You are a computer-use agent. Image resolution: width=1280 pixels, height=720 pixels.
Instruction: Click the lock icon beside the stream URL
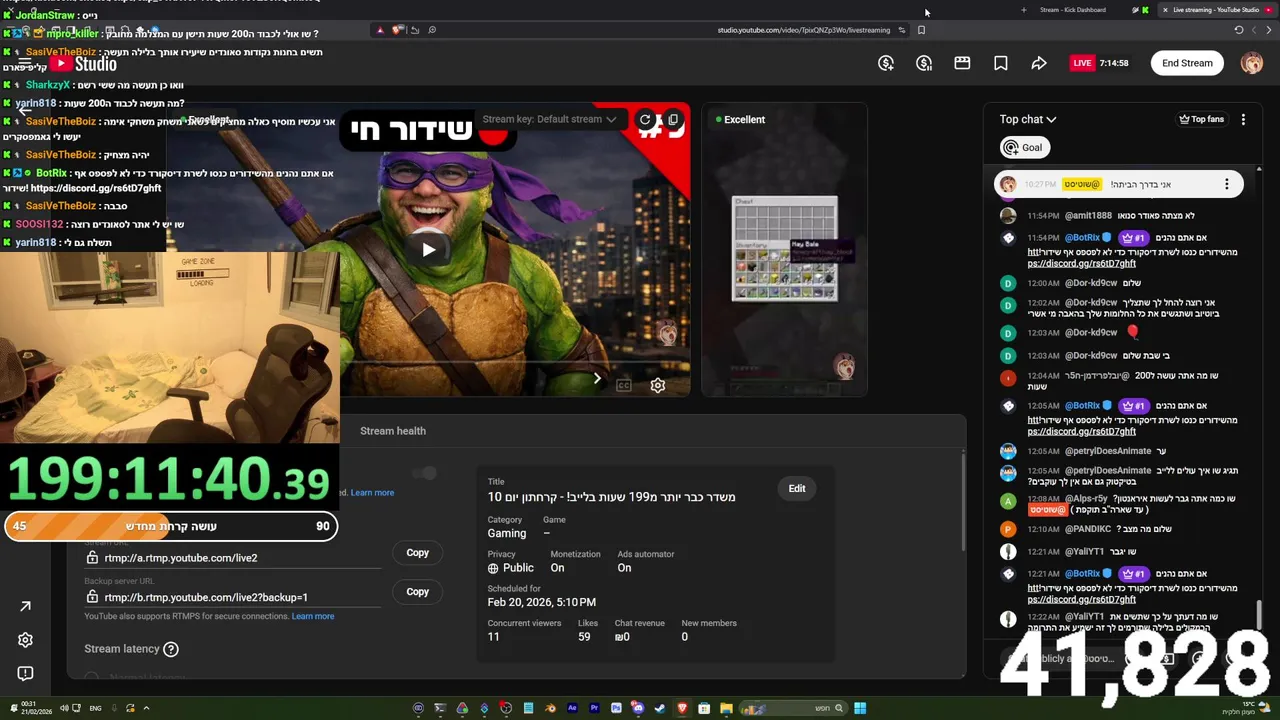point(92,558)
